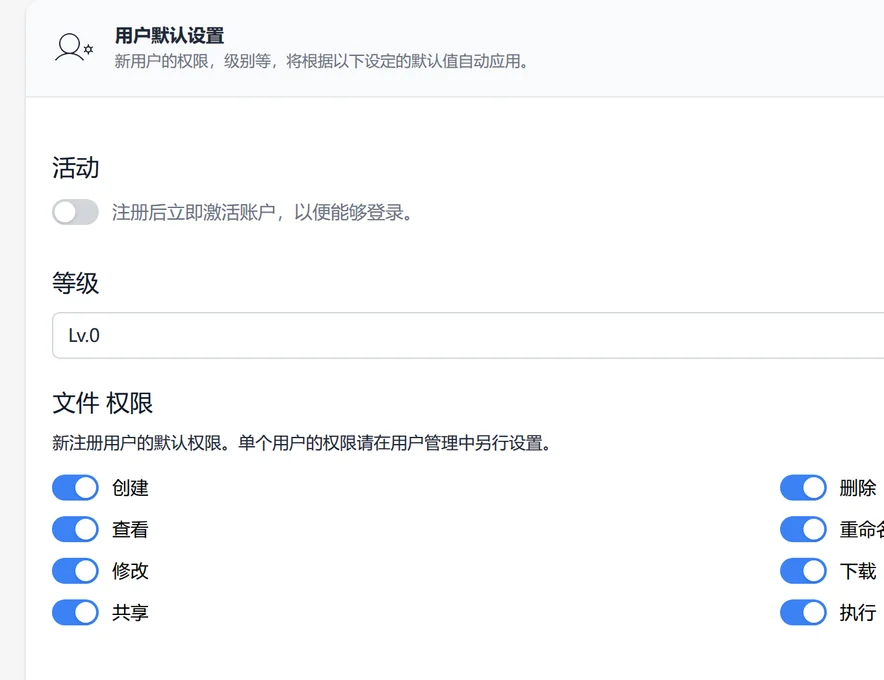Click the 创建 label

(130, 488)
